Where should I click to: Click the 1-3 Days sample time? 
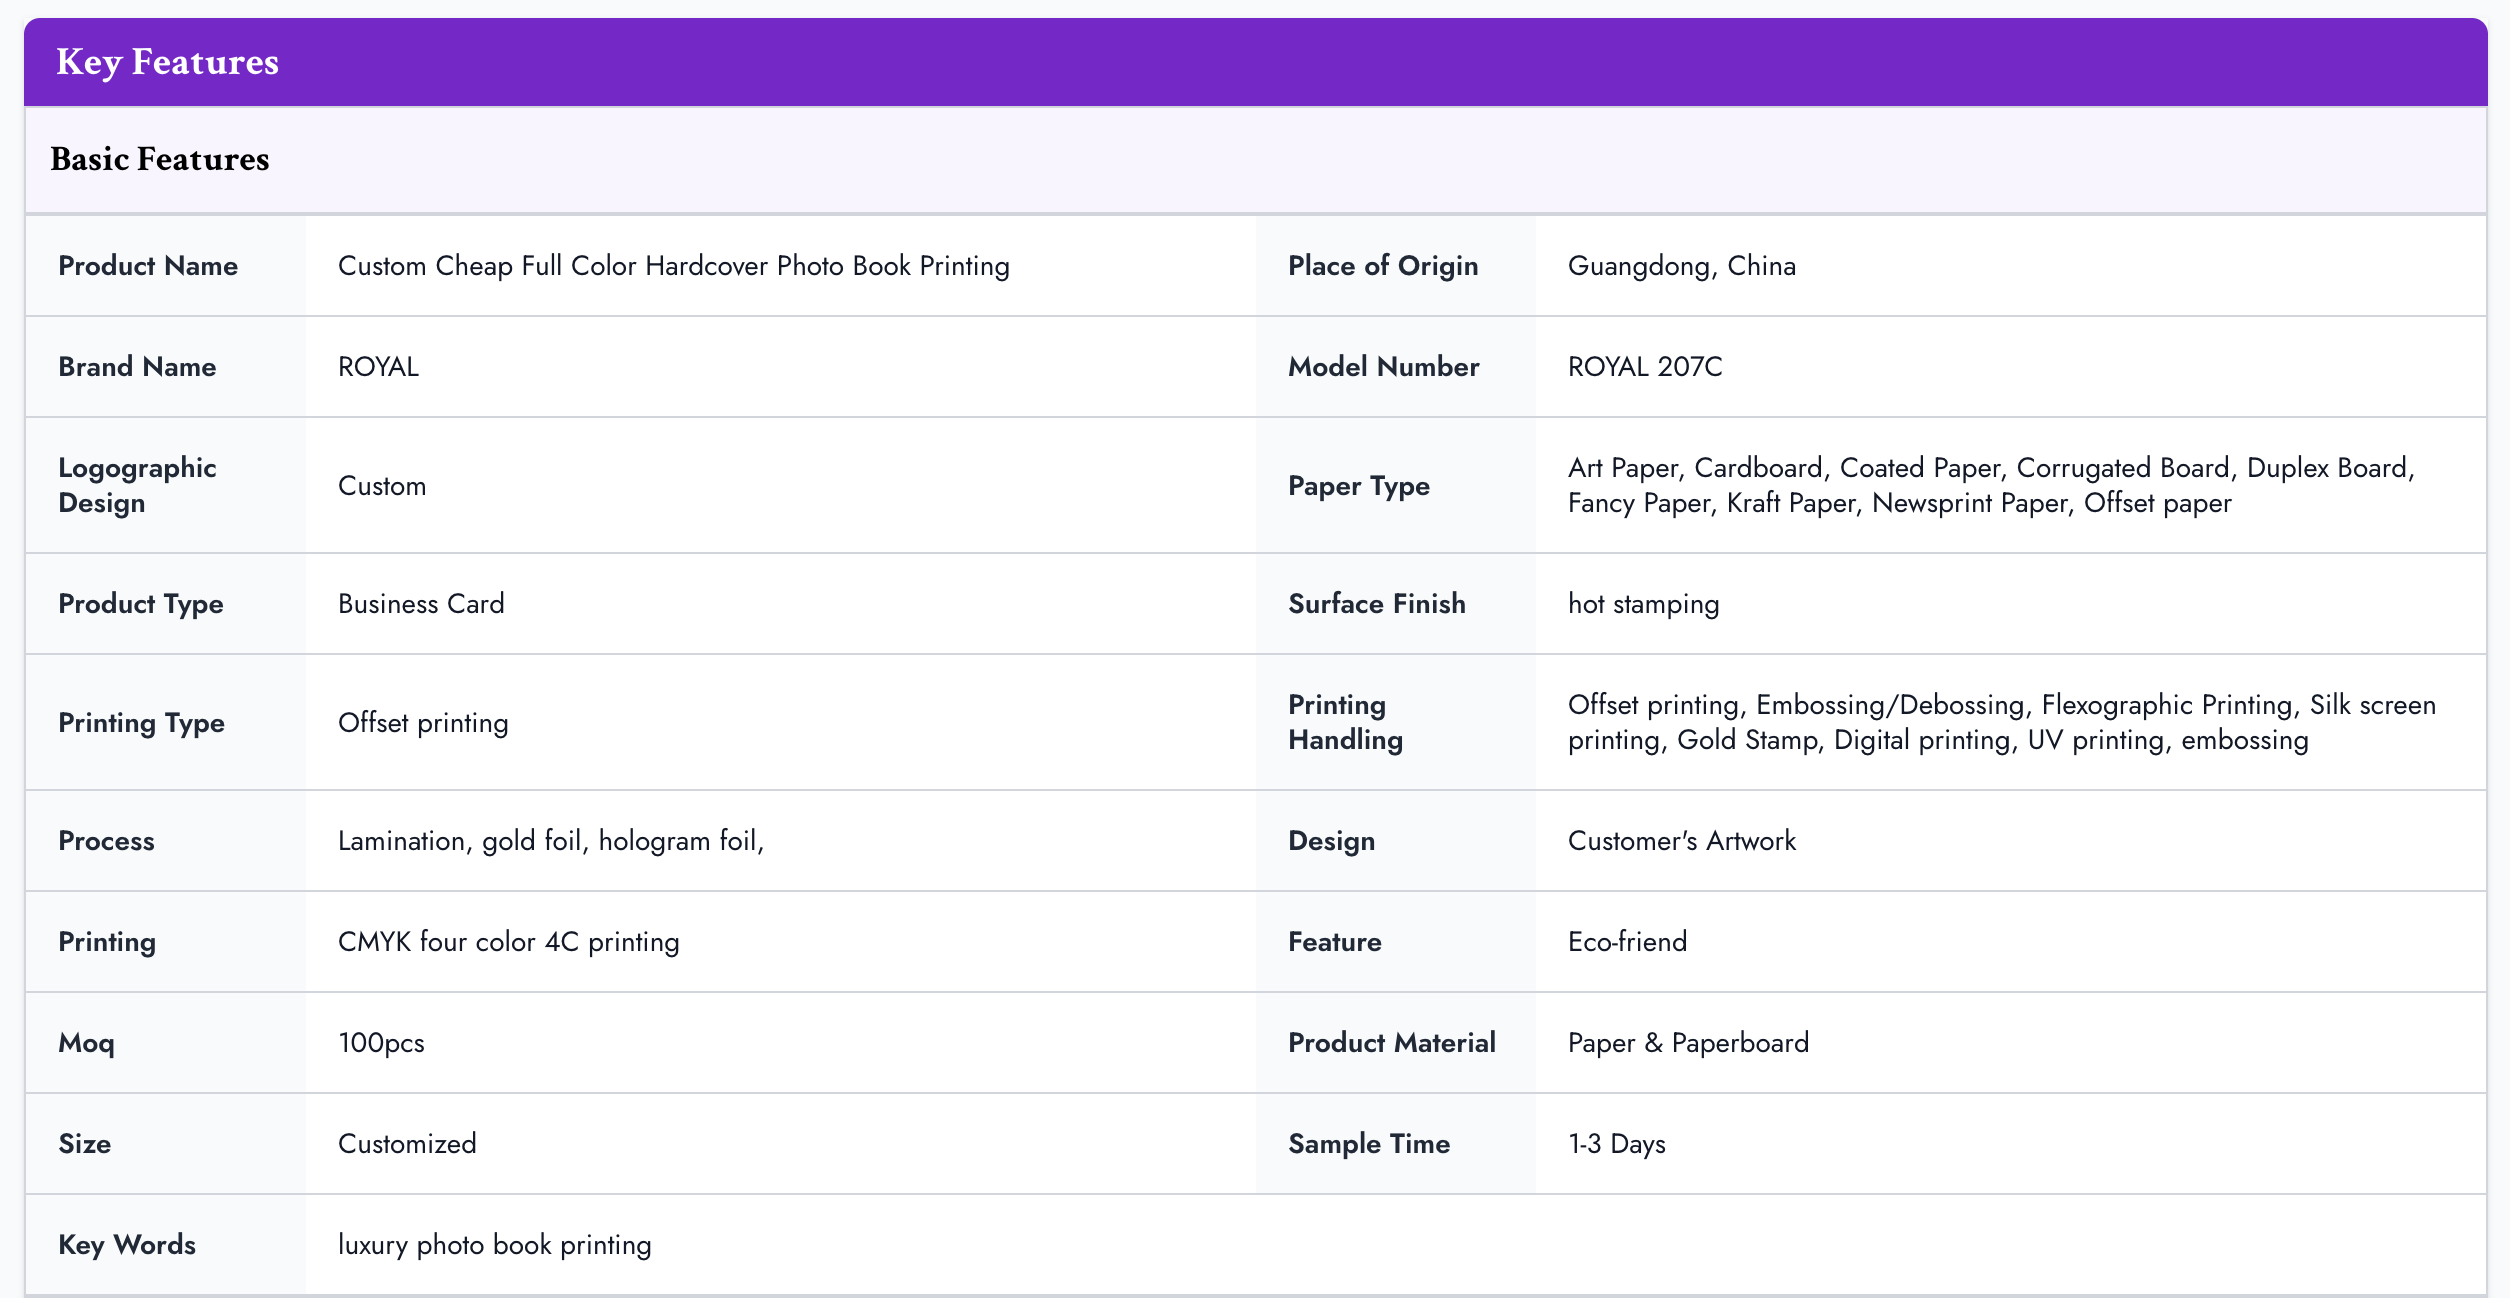point(1616,1144)
